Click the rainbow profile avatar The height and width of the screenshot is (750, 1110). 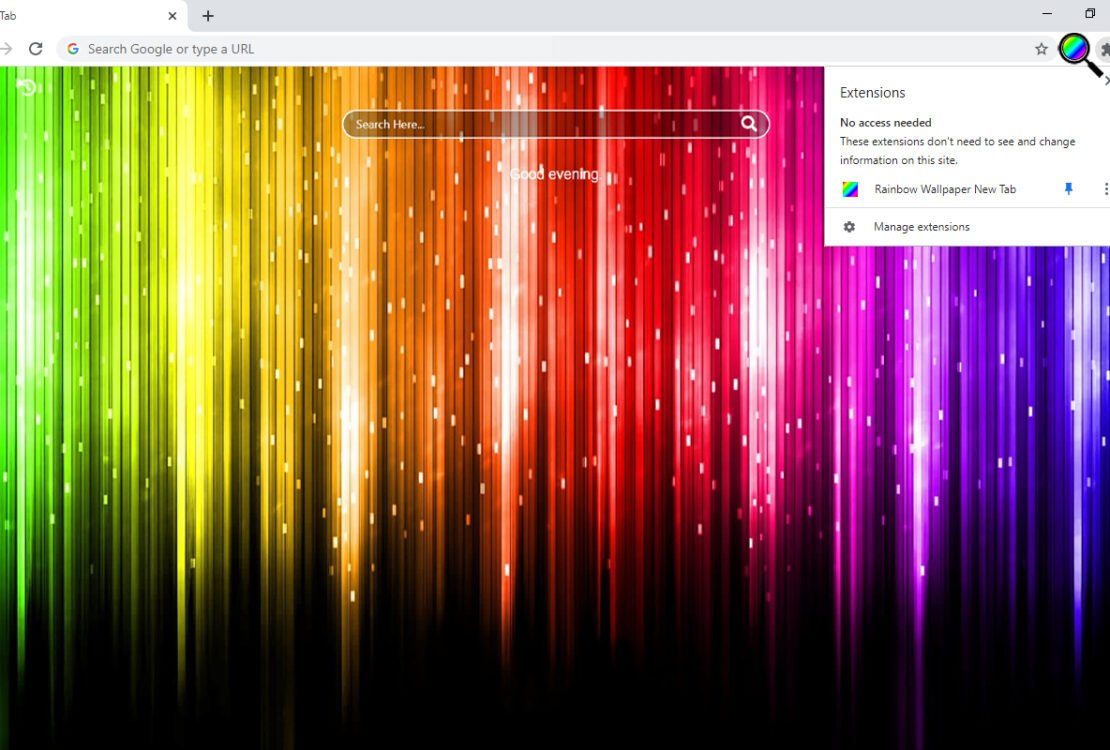(x=1074, y=48)
